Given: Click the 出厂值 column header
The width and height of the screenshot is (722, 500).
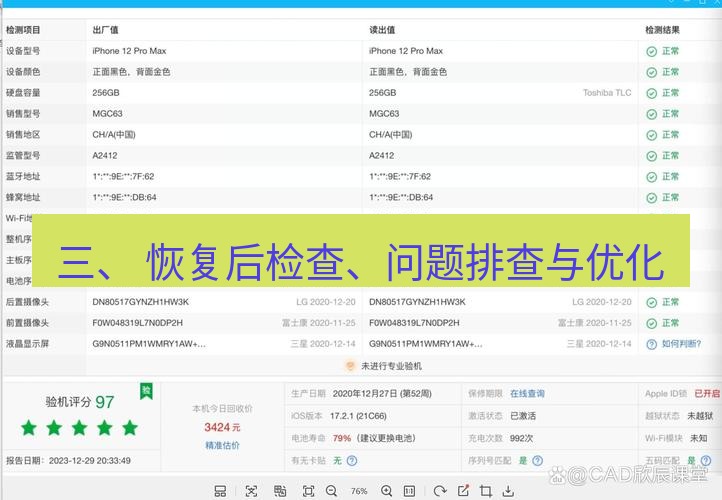Looking at the screenshot, I should pos(105,30).
